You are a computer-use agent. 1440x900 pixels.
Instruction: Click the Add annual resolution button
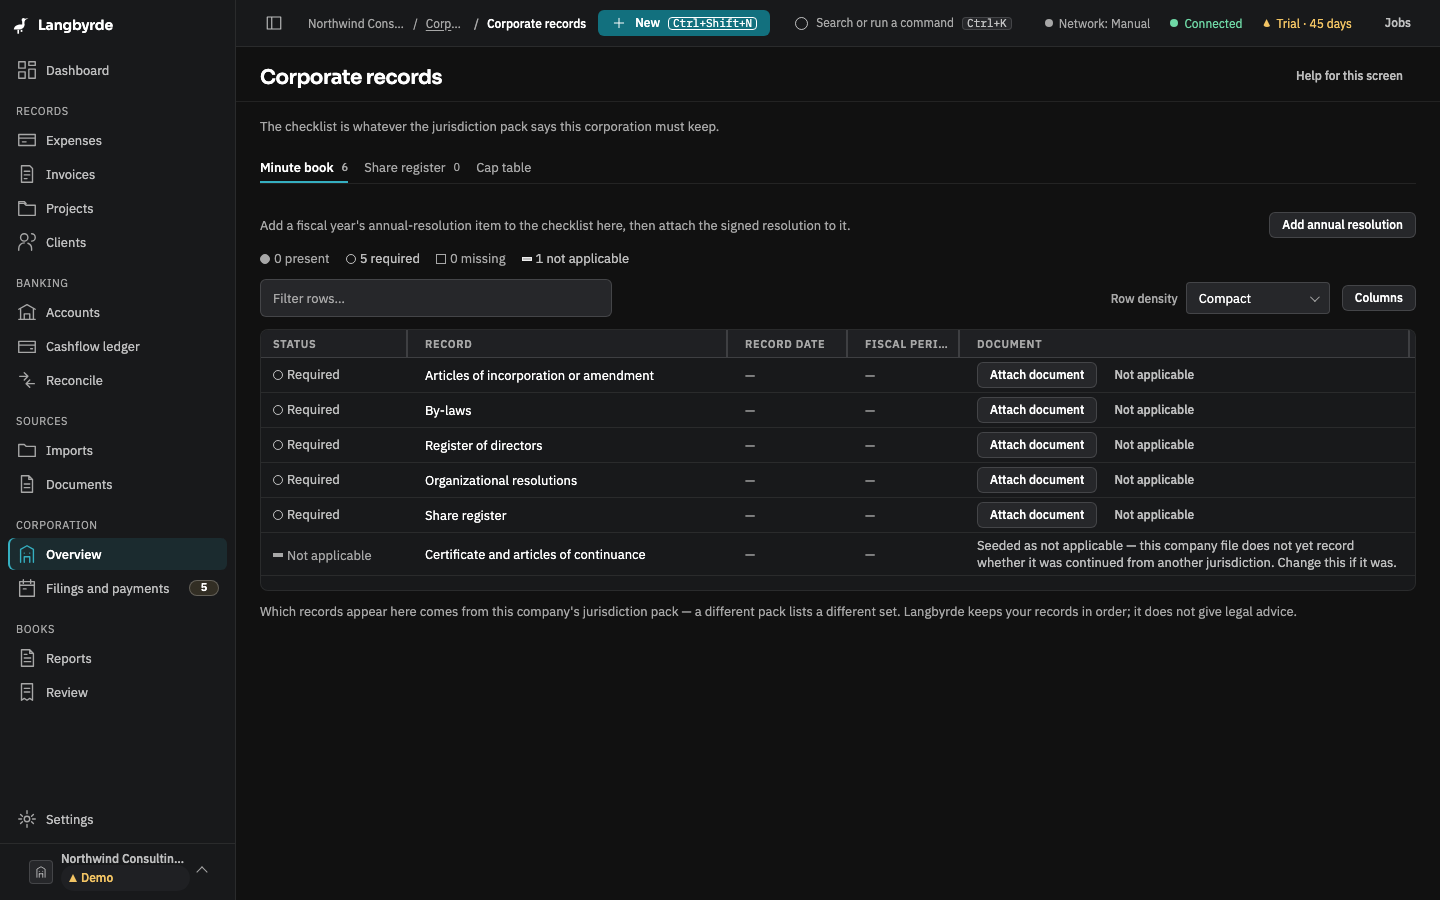[1342, 225]
